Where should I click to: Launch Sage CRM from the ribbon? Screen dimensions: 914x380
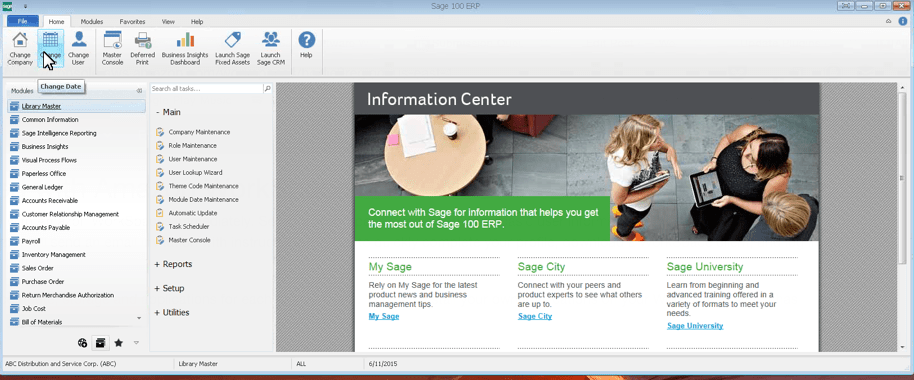click(270, 48)
